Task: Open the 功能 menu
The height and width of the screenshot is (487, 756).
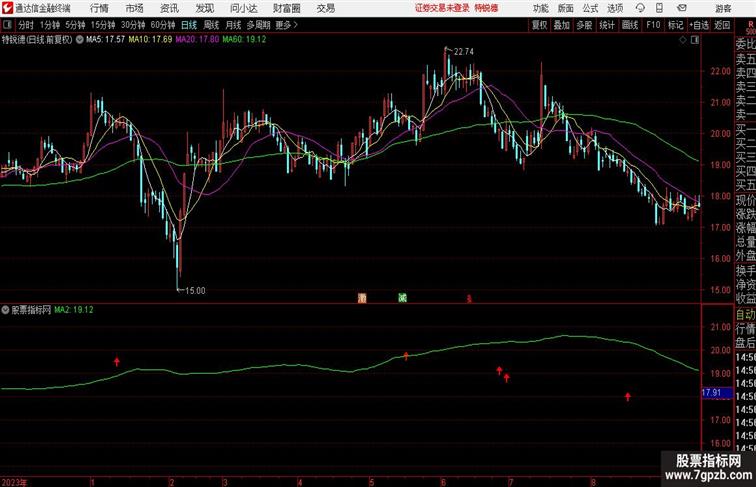Action: pyautogui.click(x=540, y=8)
